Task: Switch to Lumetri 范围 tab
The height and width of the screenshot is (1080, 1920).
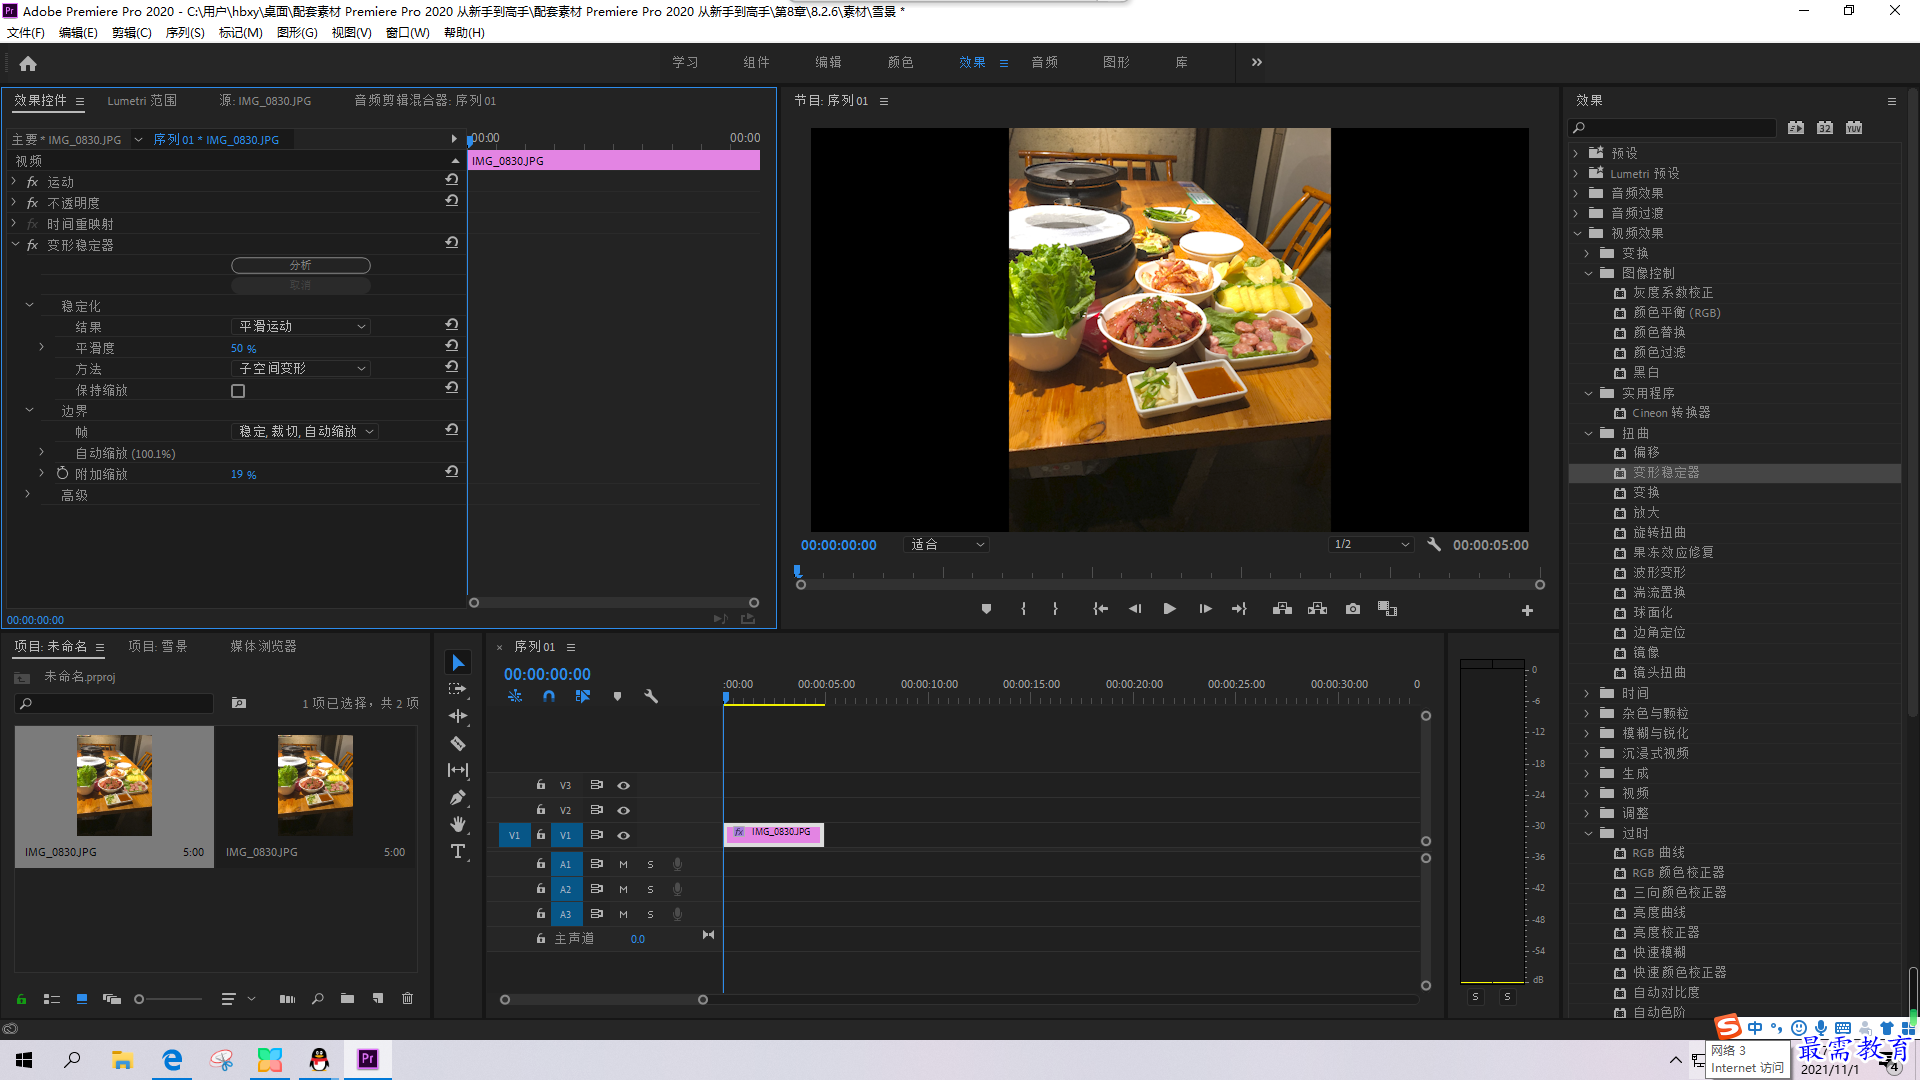Action: click(142, 101)
